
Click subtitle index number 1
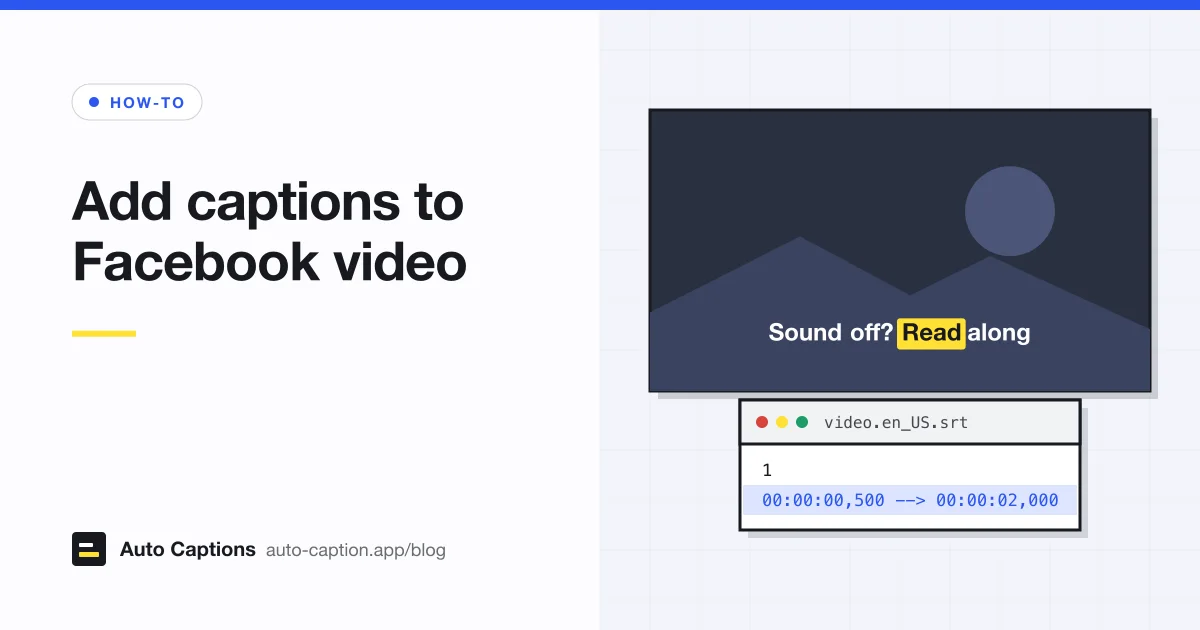[767, 470]
